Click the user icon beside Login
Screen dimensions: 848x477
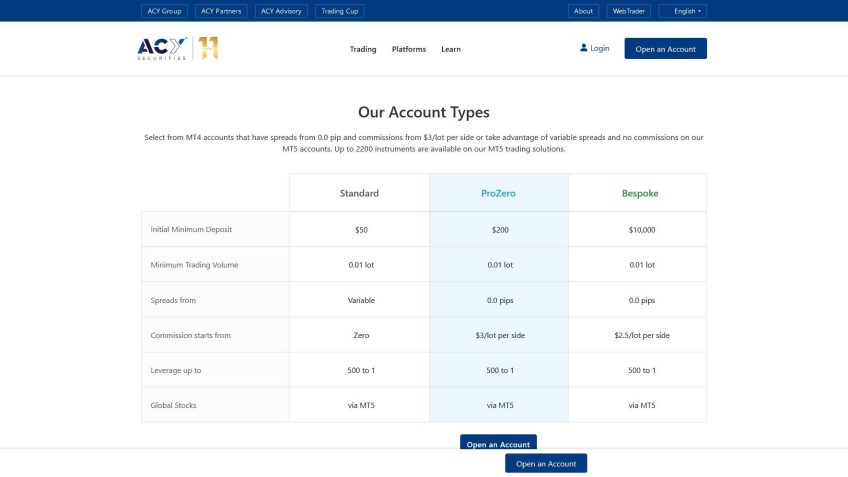pos(584,48)
